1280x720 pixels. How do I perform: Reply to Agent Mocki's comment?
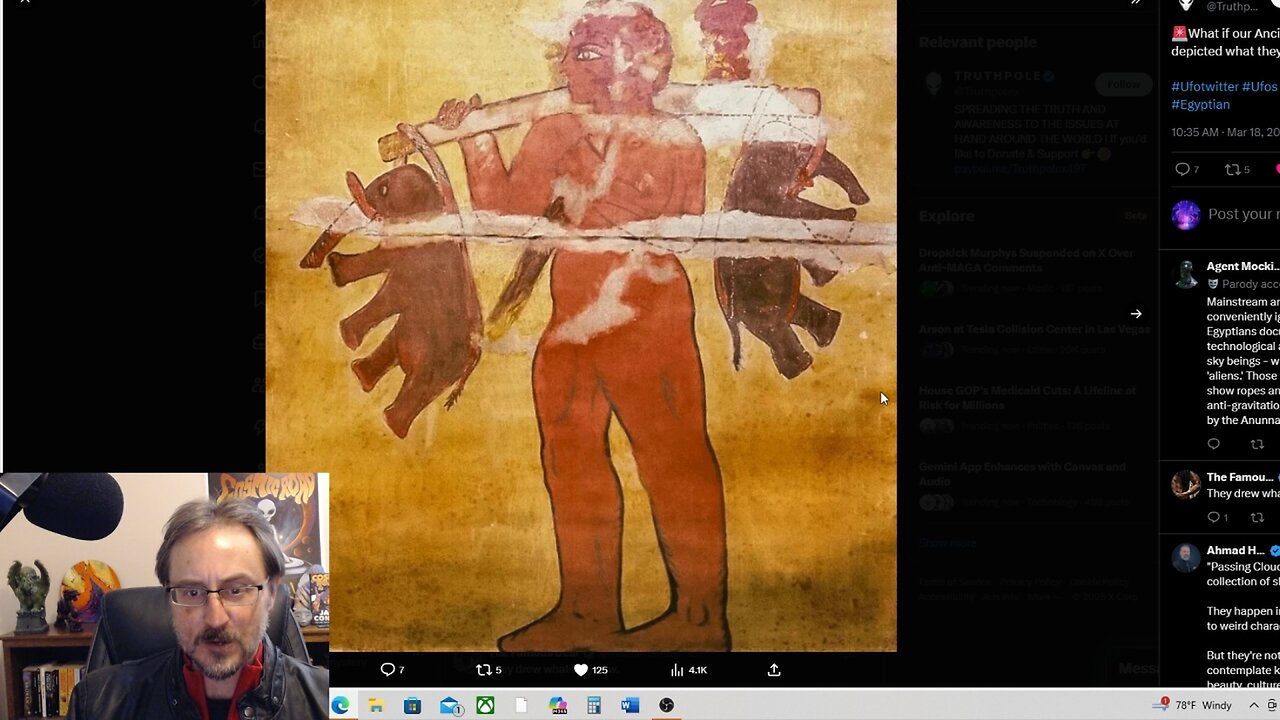point(1214,444)
